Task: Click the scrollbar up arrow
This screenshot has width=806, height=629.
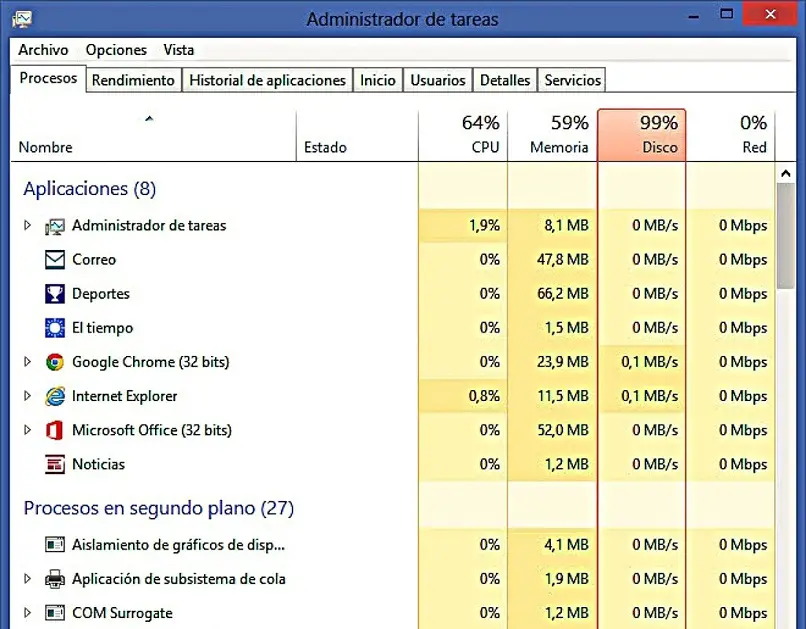Action: coord(785,174)
